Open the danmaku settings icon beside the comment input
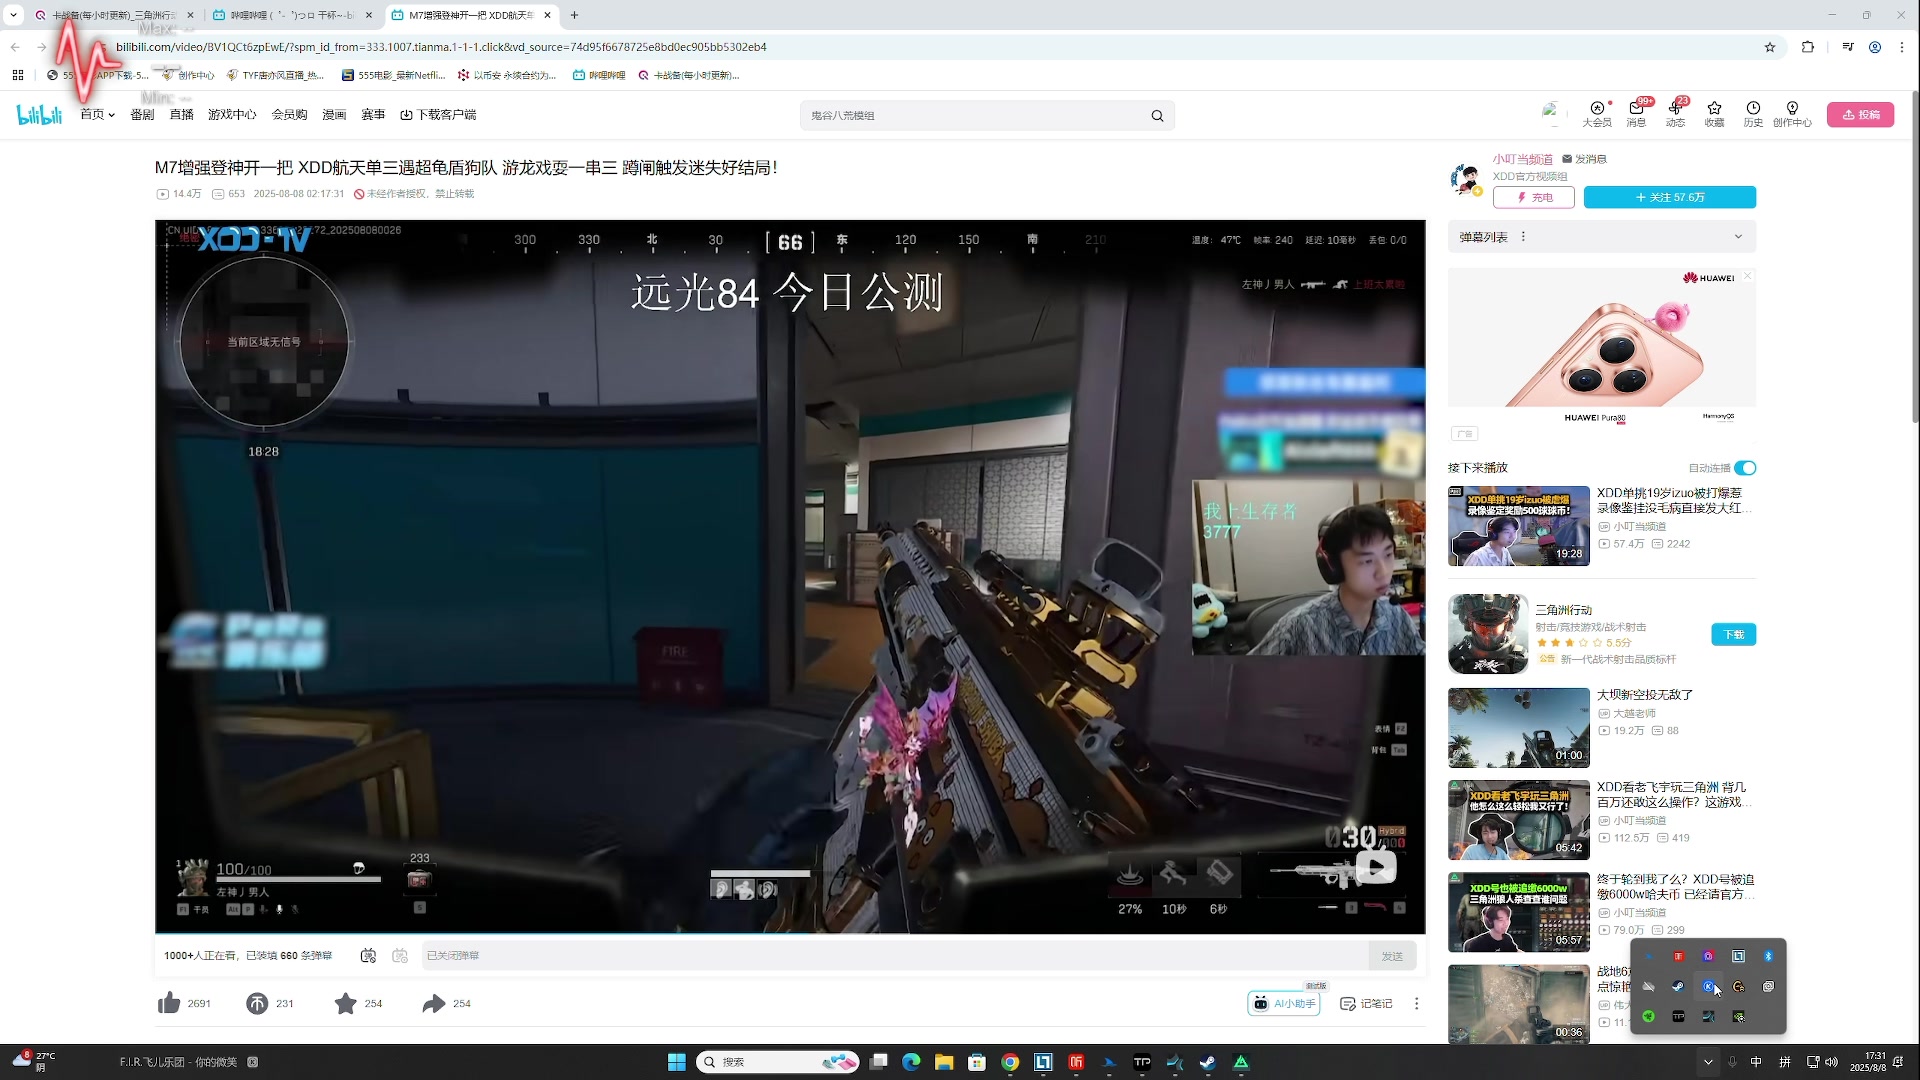This screenshot has width=1920, height=1080. (400, 956)
